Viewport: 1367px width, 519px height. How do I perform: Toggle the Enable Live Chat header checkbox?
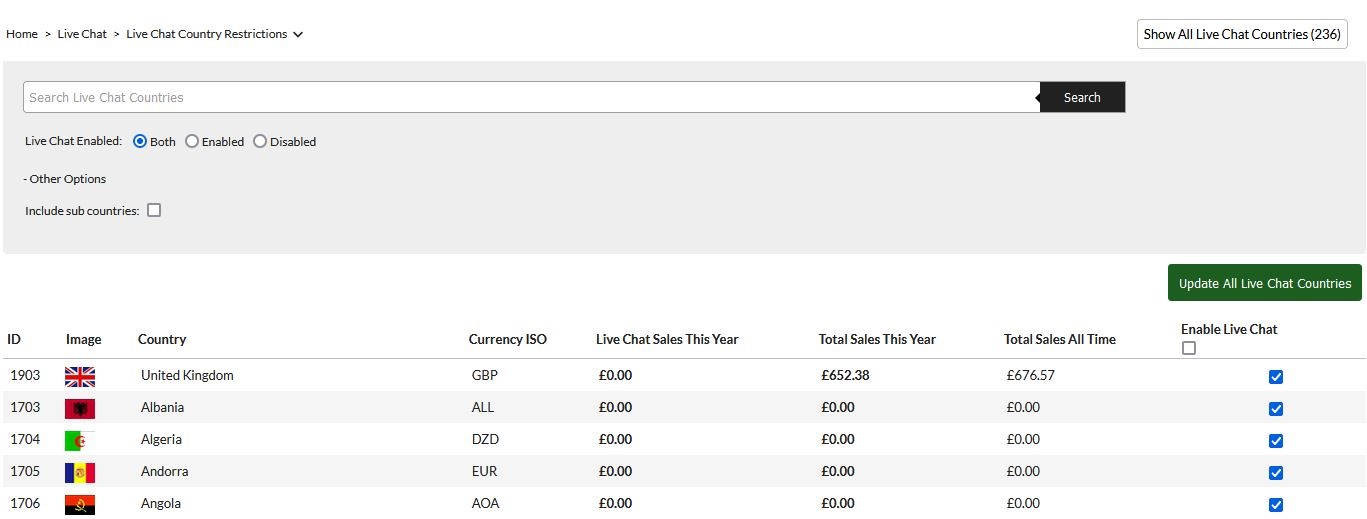[1188, 348]
